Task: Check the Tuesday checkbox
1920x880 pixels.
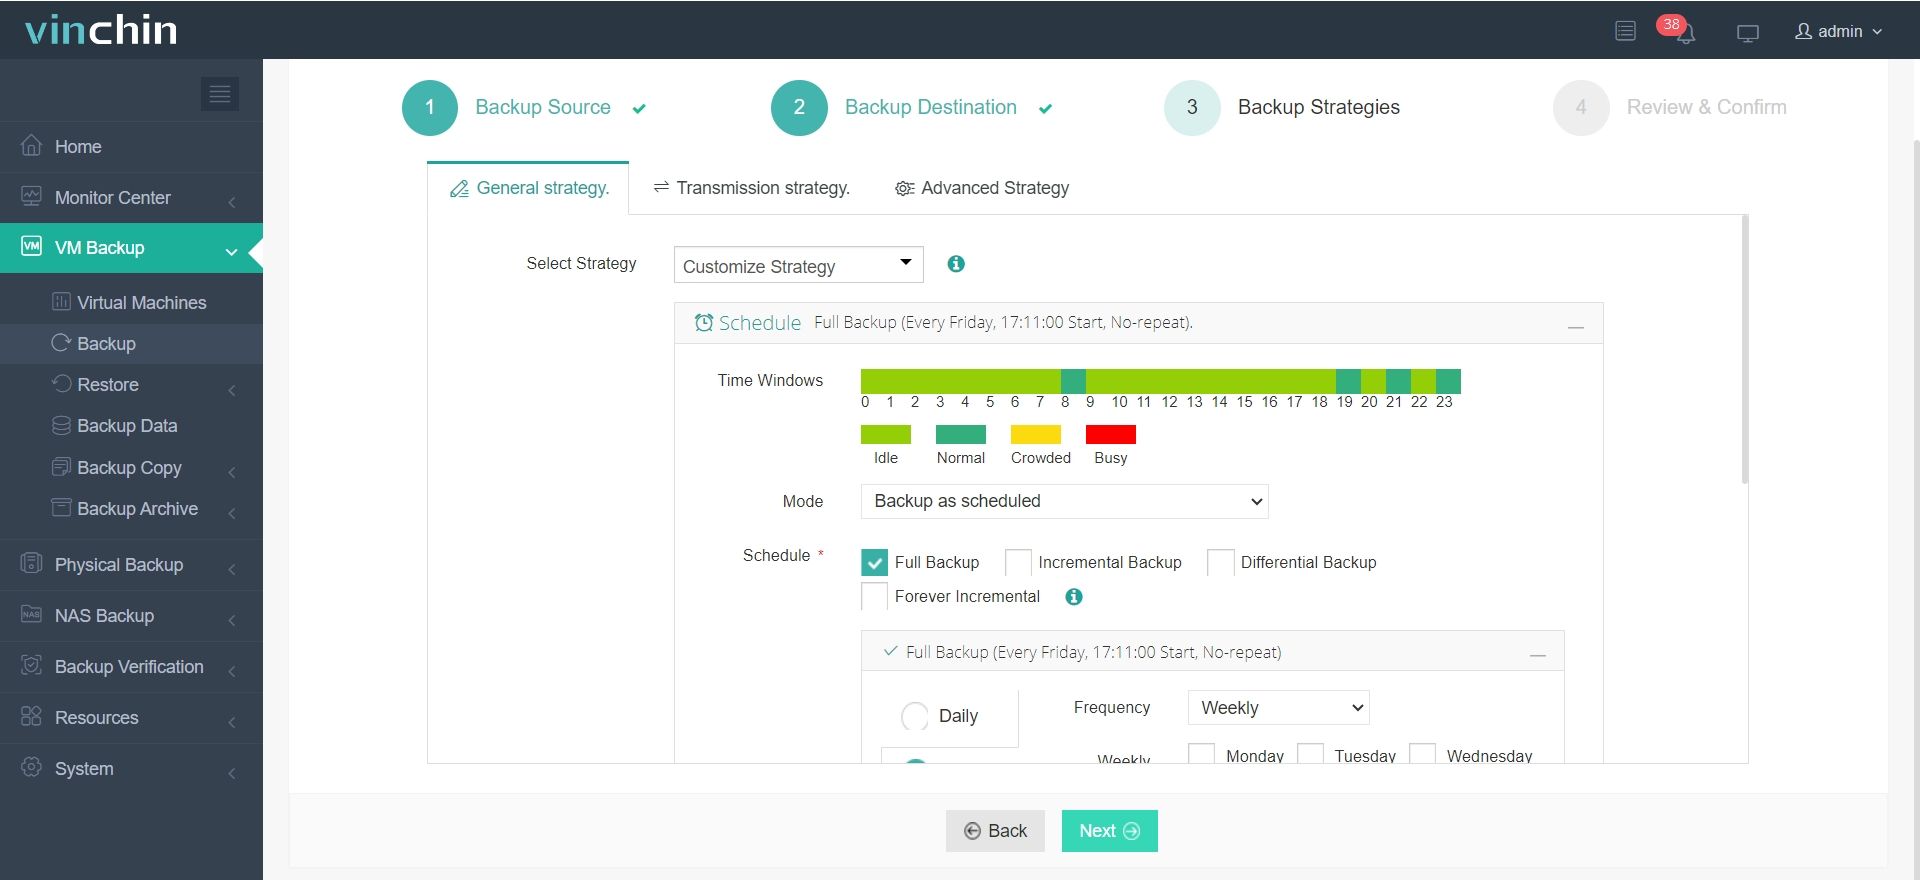Action: (x=1310, y=753)
